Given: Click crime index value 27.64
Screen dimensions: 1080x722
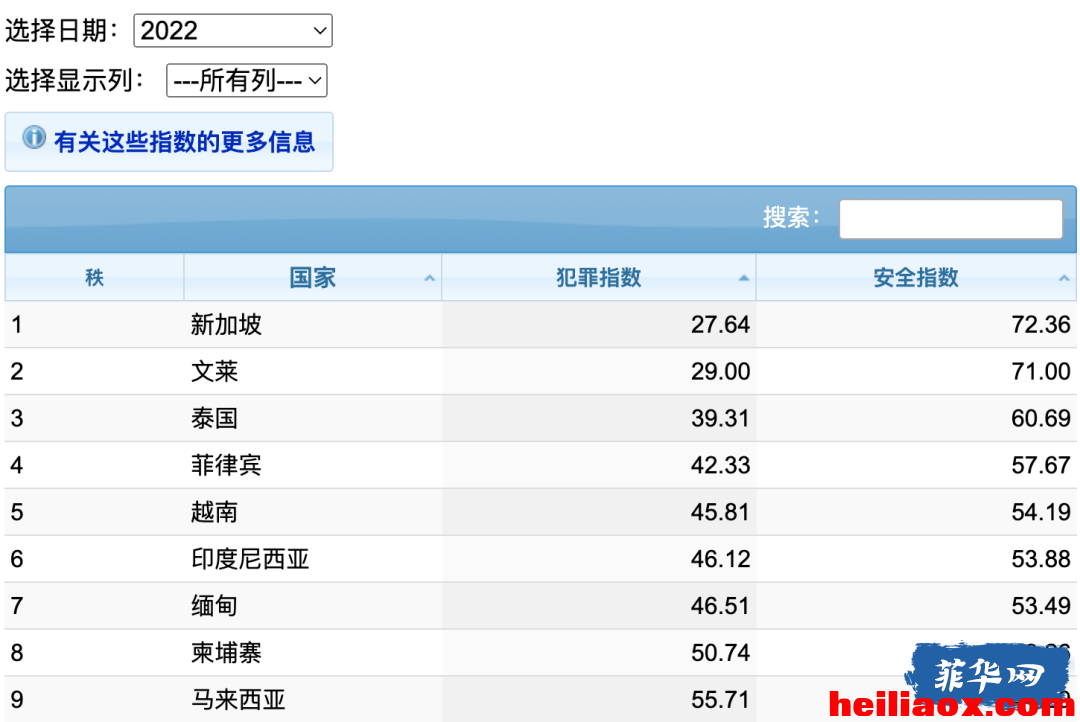Looking at the screenshot, I should click(x=720, y=324).
